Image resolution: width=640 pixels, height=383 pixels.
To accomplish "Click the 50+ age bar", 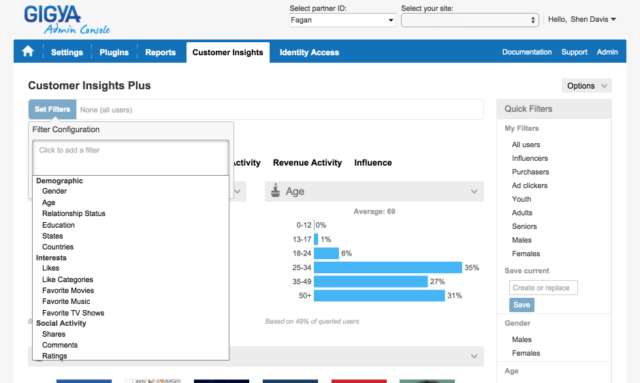I will point(379,295).
